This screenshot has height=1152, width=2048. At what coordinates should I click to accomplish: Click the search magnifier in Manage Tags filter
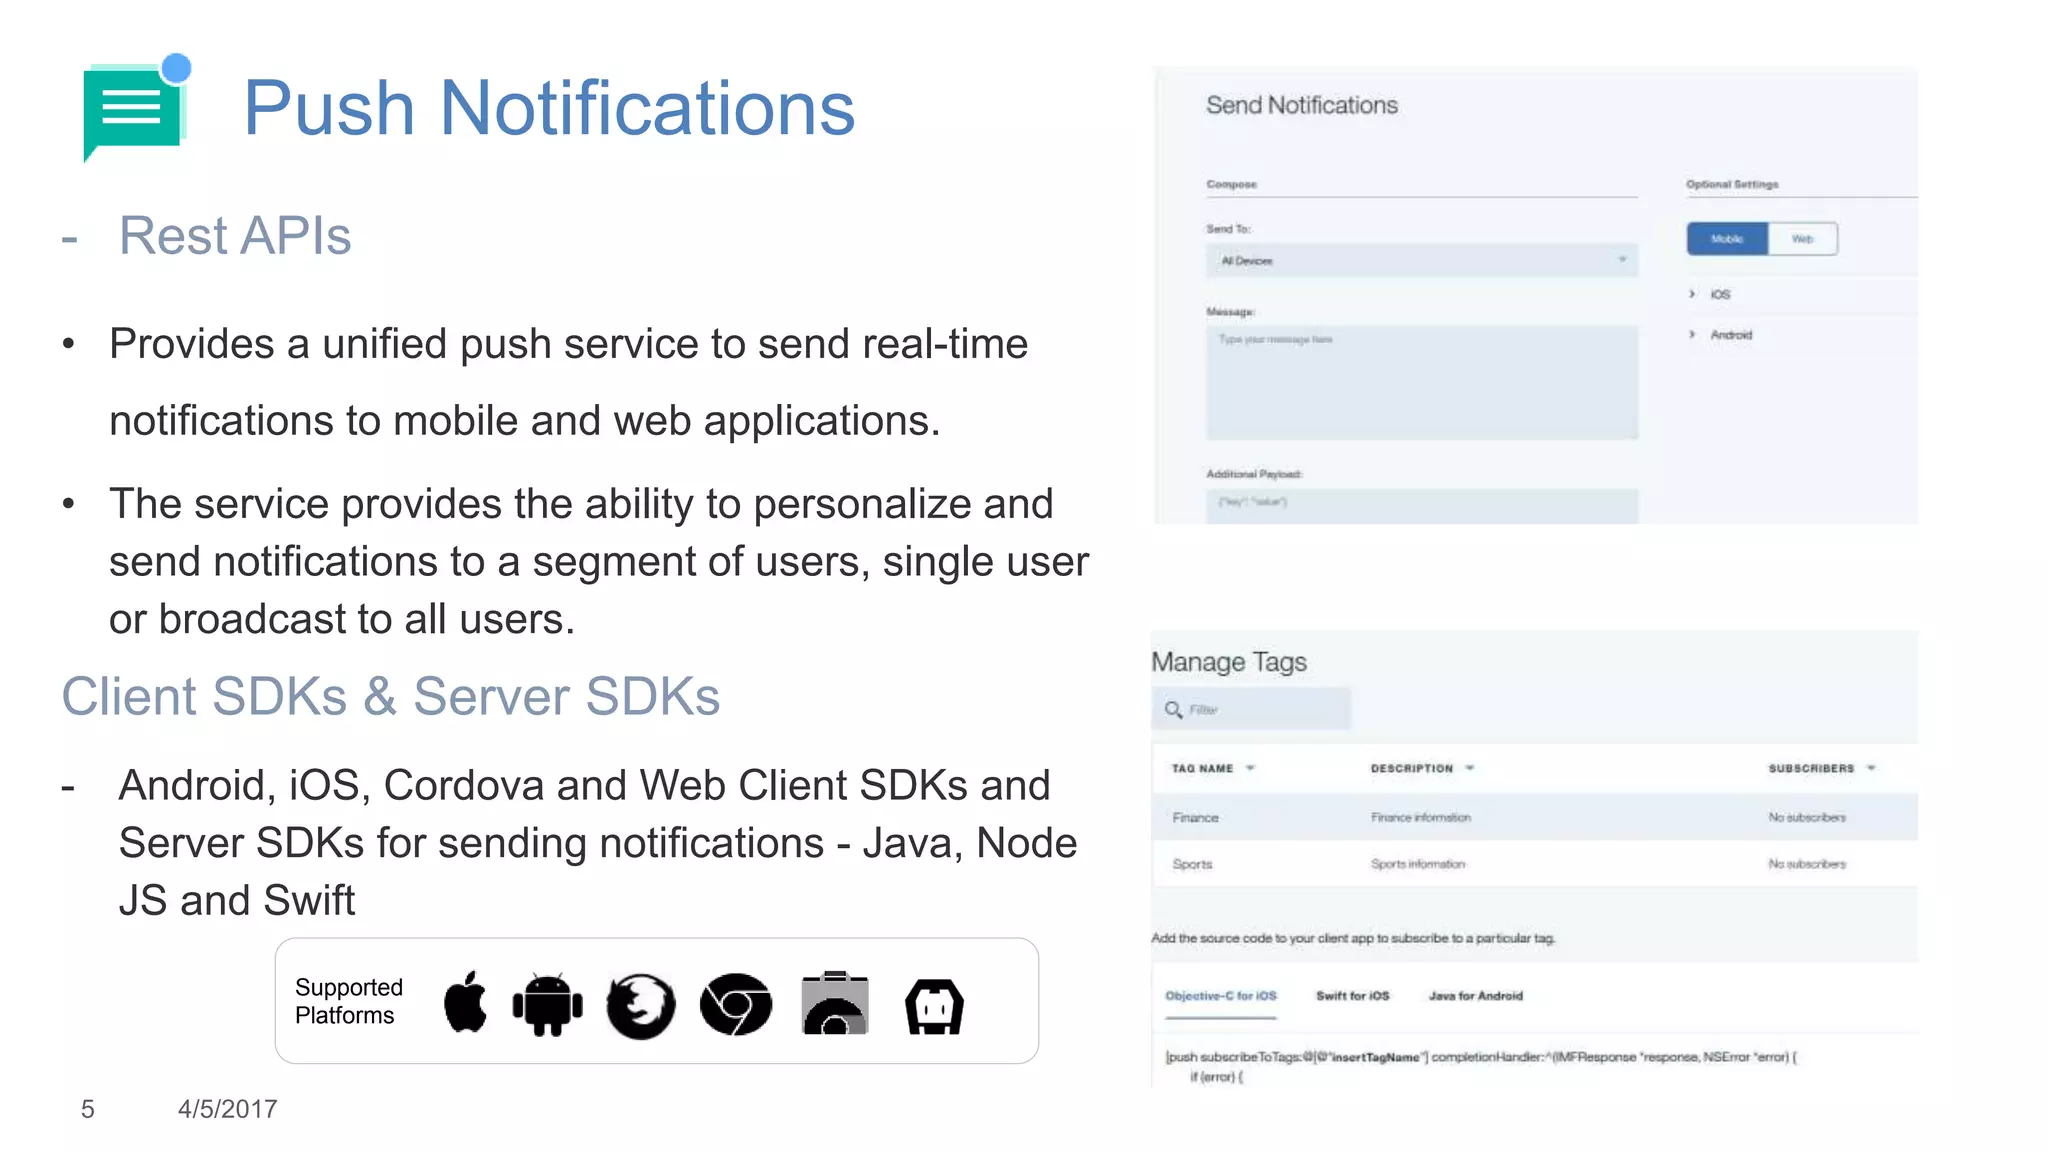point(1173,710)
